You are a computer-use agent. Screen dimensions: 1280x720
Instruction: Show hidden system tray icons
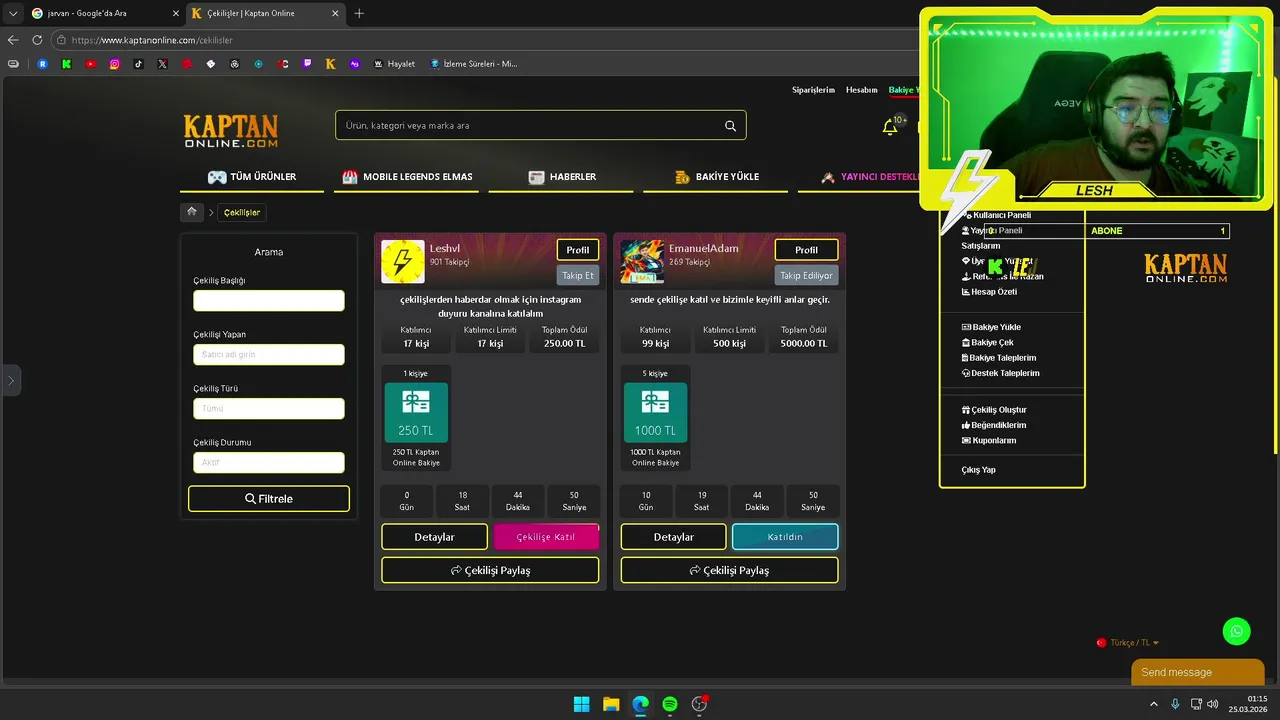[x=1153, y=704]
